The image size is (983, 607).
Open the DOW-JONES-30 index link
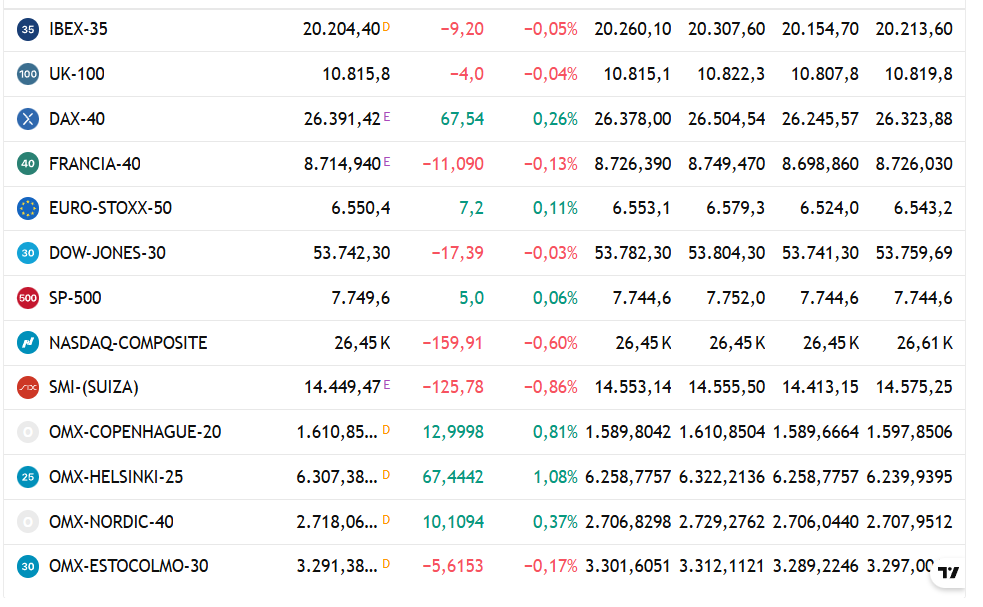point(107,253)
